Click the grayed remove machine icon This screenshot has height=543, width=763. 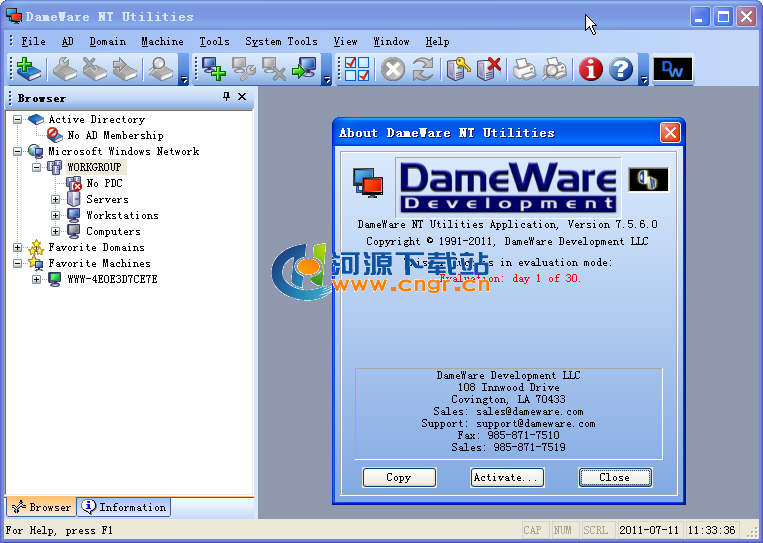[274, 69]
